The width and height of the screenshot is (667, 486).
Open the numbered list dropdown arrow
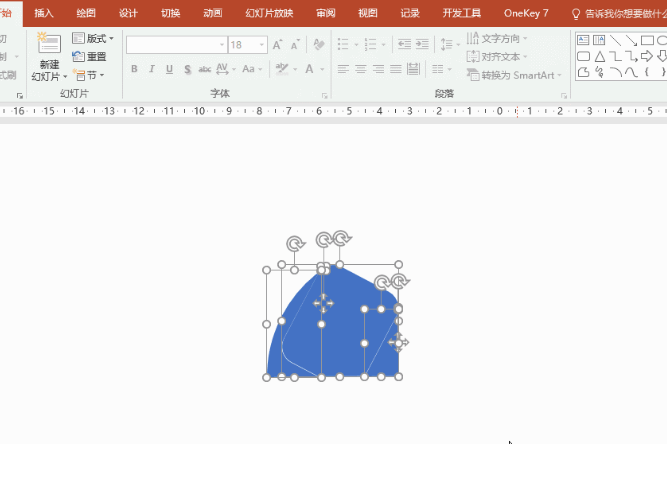[383, 44]
